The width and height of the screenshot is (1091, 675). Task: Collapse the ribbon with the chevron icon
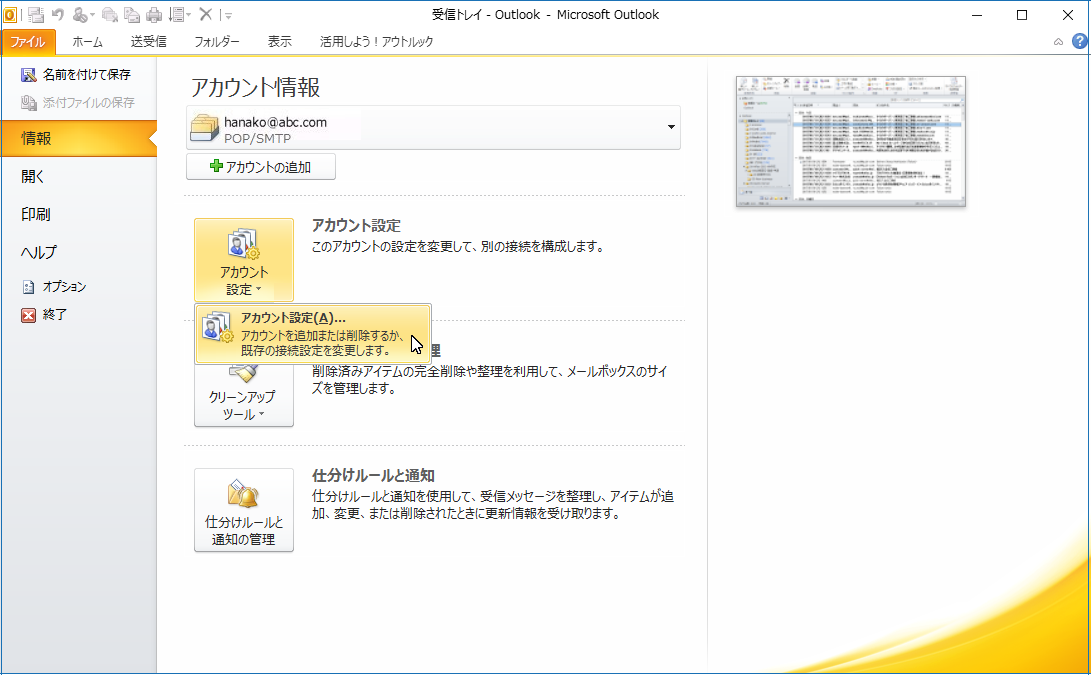click(x=1059, y=42)
